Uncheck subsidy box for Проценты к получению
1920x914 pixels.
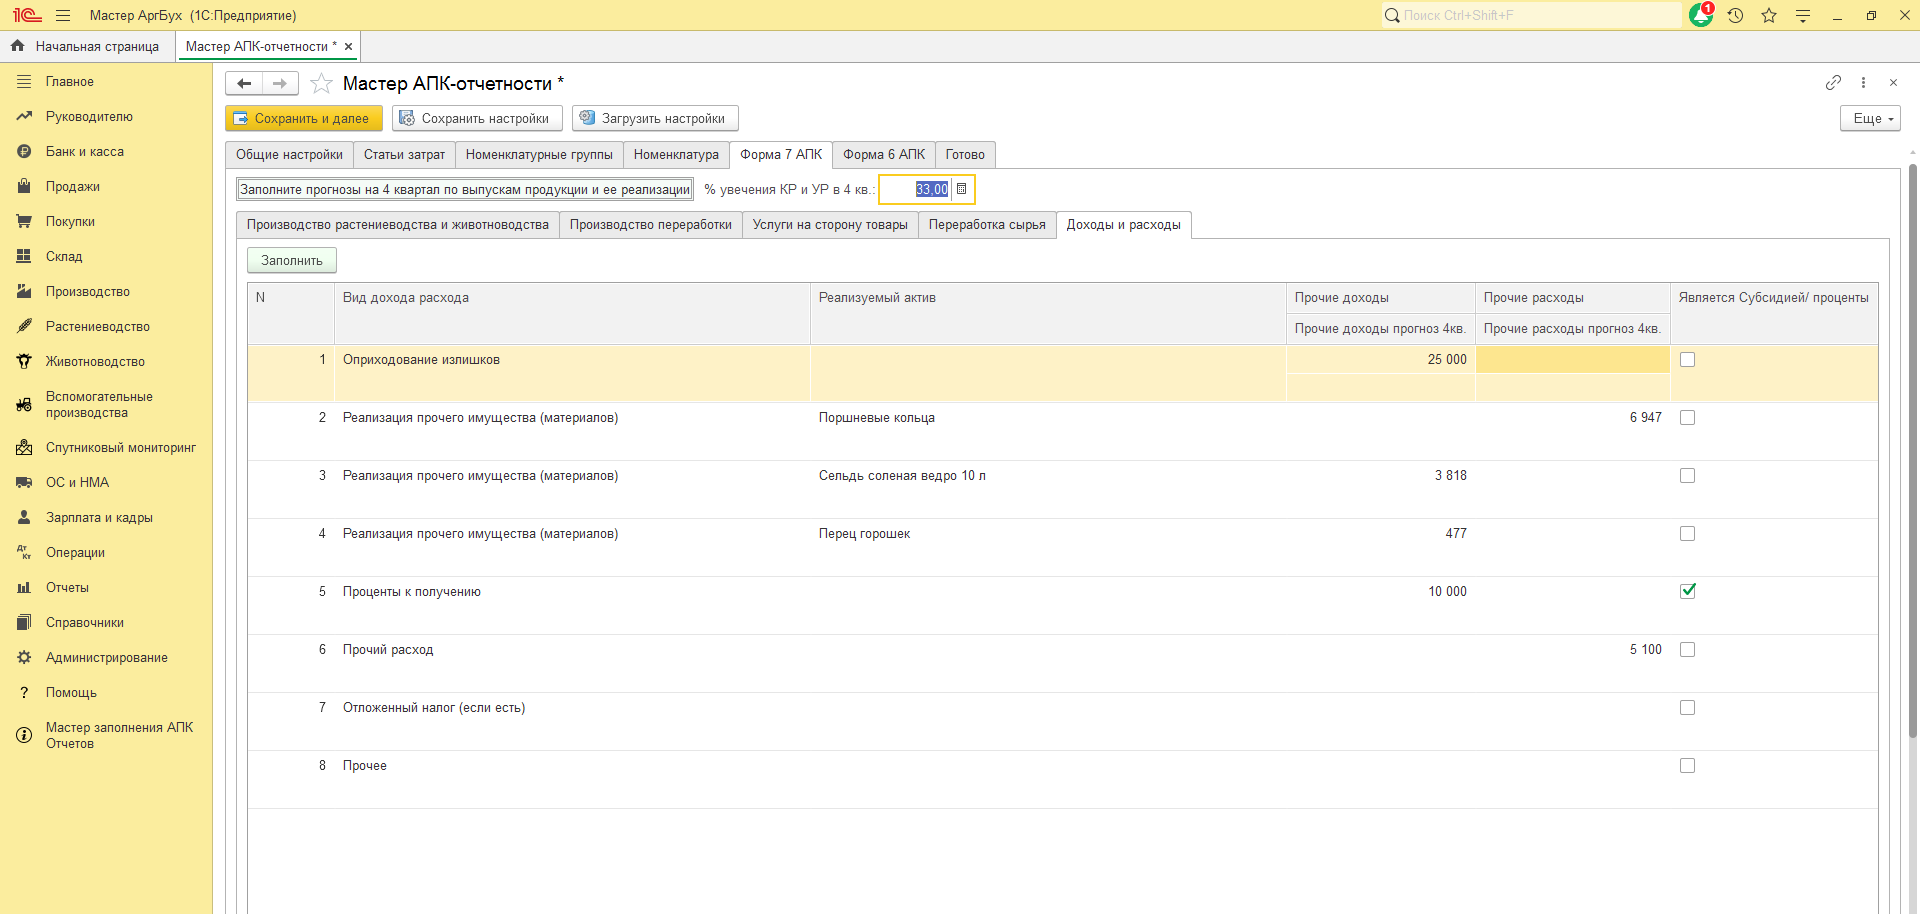coord(1688,591)
